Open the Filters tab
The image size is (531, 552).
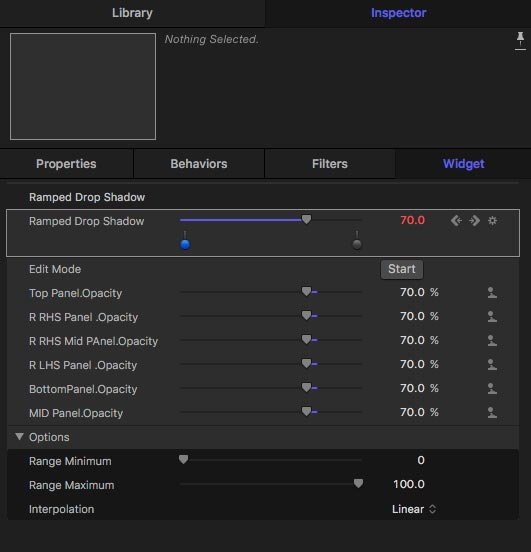pos(330,164)
